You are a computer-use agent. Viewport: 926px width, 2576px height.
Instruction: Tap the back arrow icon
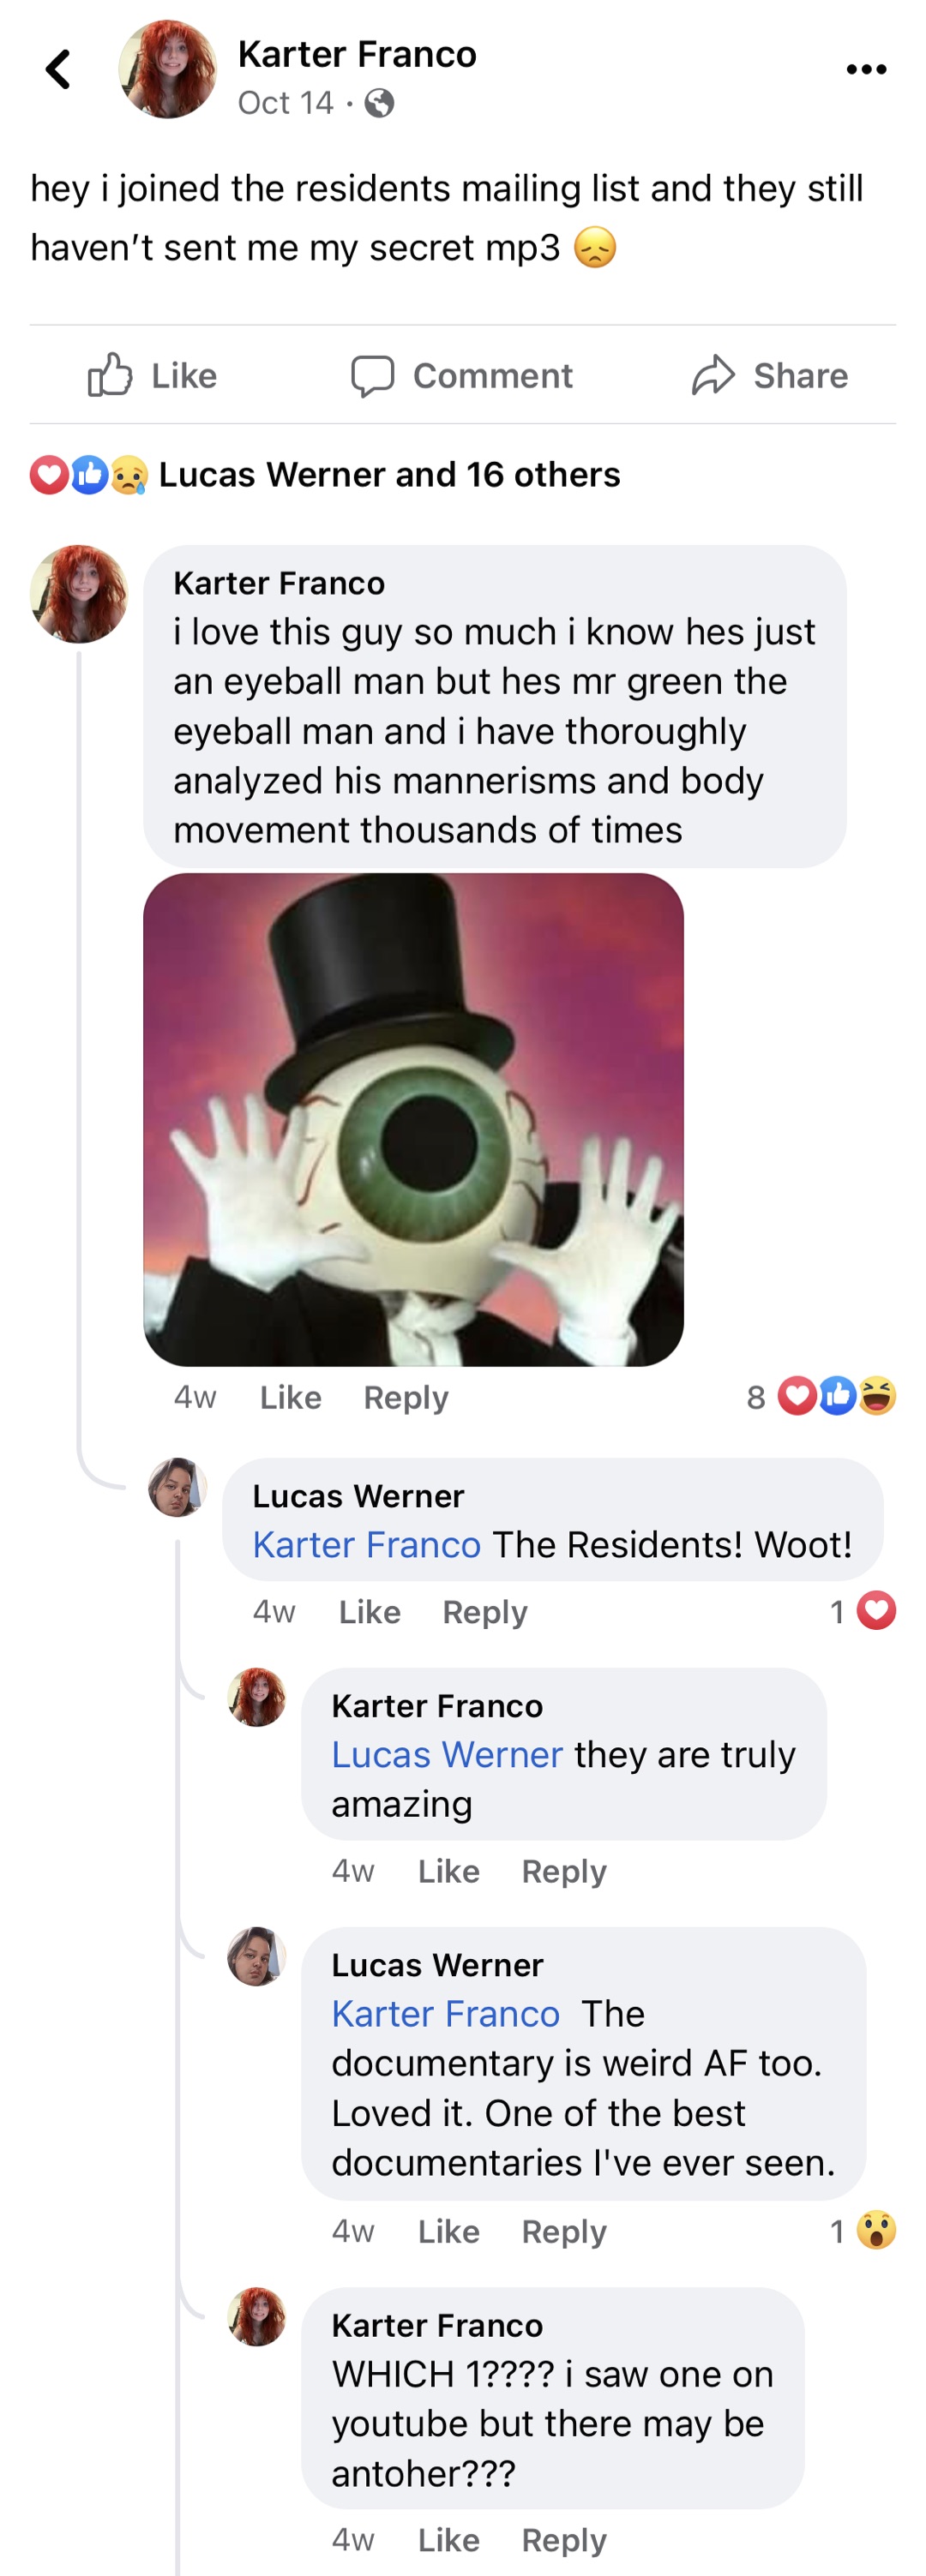pyautogui.click(x=58, y=70)
